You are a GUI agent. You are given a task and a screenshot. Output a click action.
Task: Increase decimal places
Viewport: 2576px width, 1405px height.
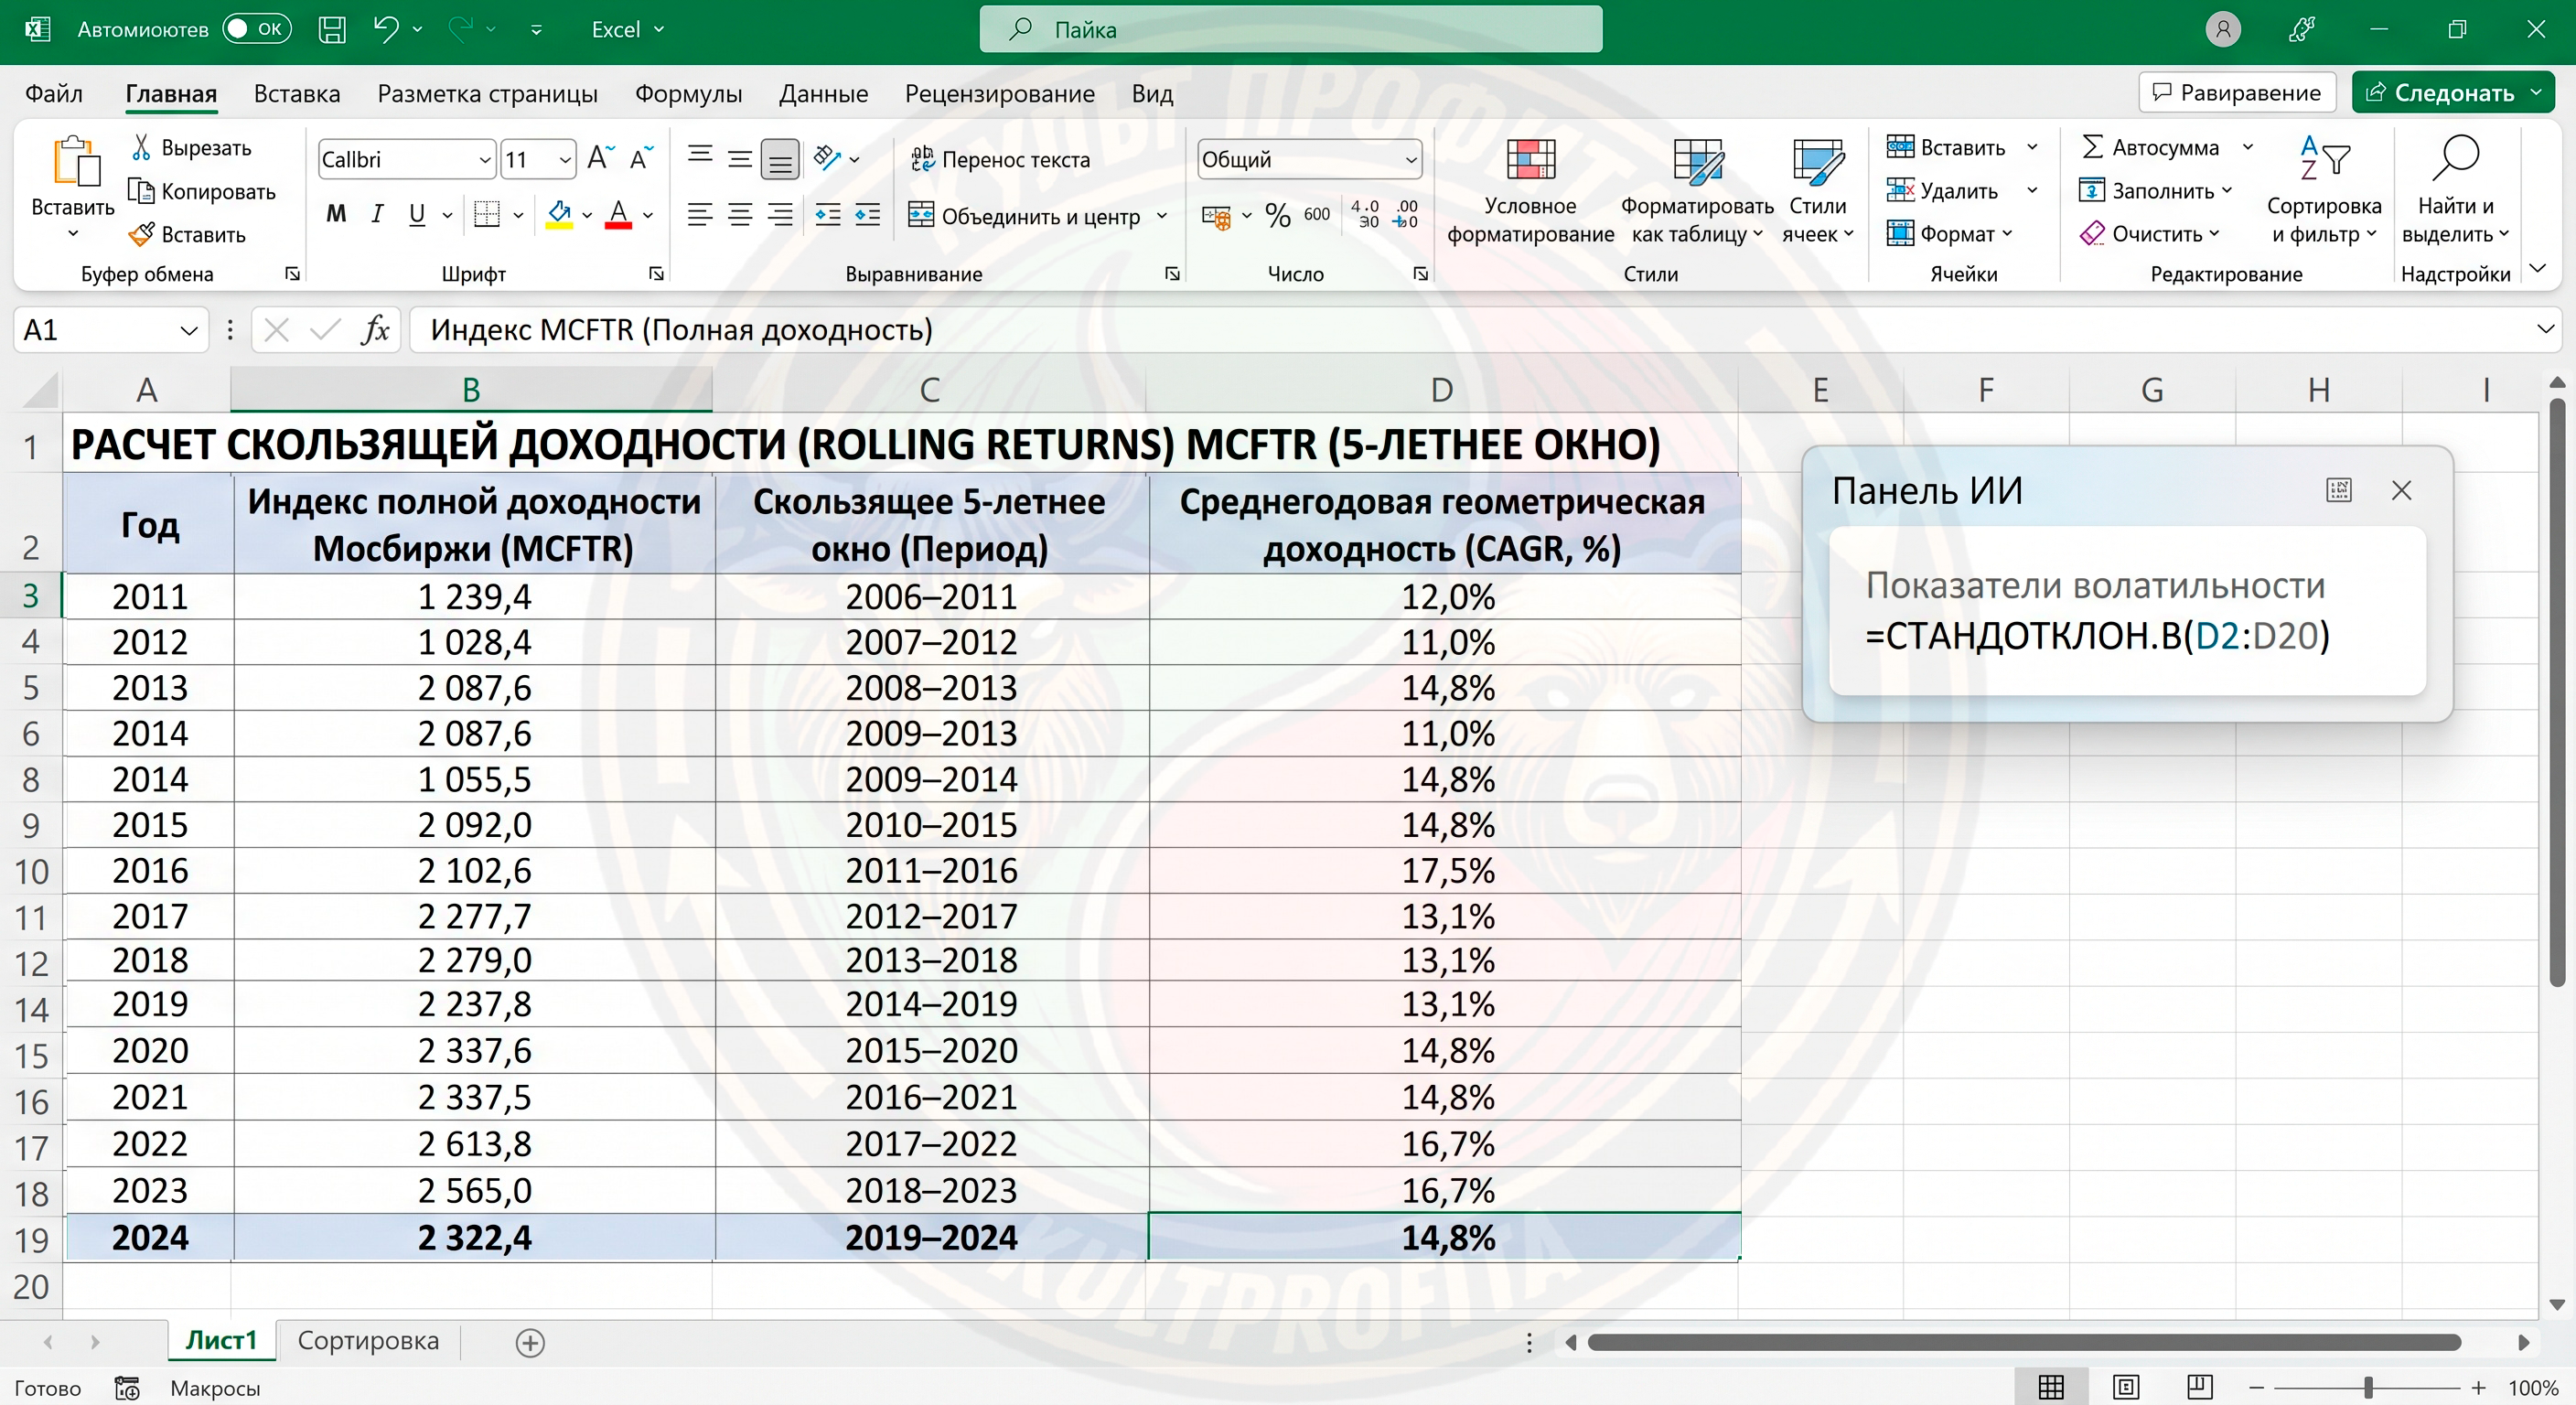pos(1365,214)
